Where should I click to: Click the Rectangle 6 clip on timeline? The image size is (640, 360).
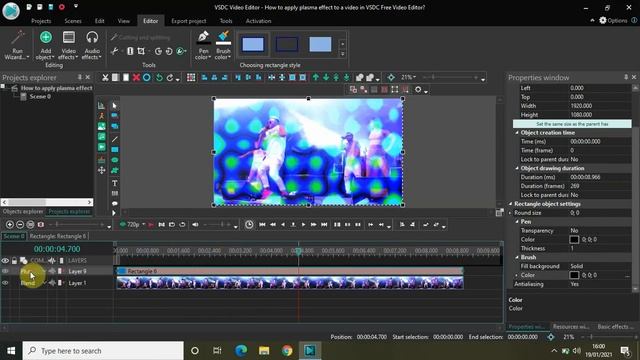[290, 271]
